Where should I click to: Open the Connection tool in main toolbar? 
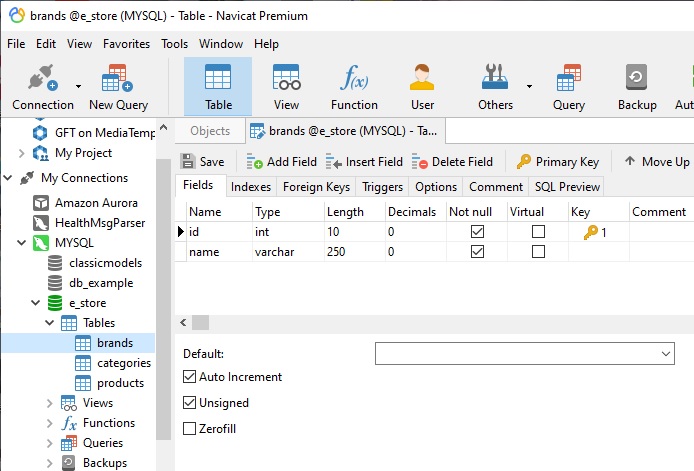42,87
